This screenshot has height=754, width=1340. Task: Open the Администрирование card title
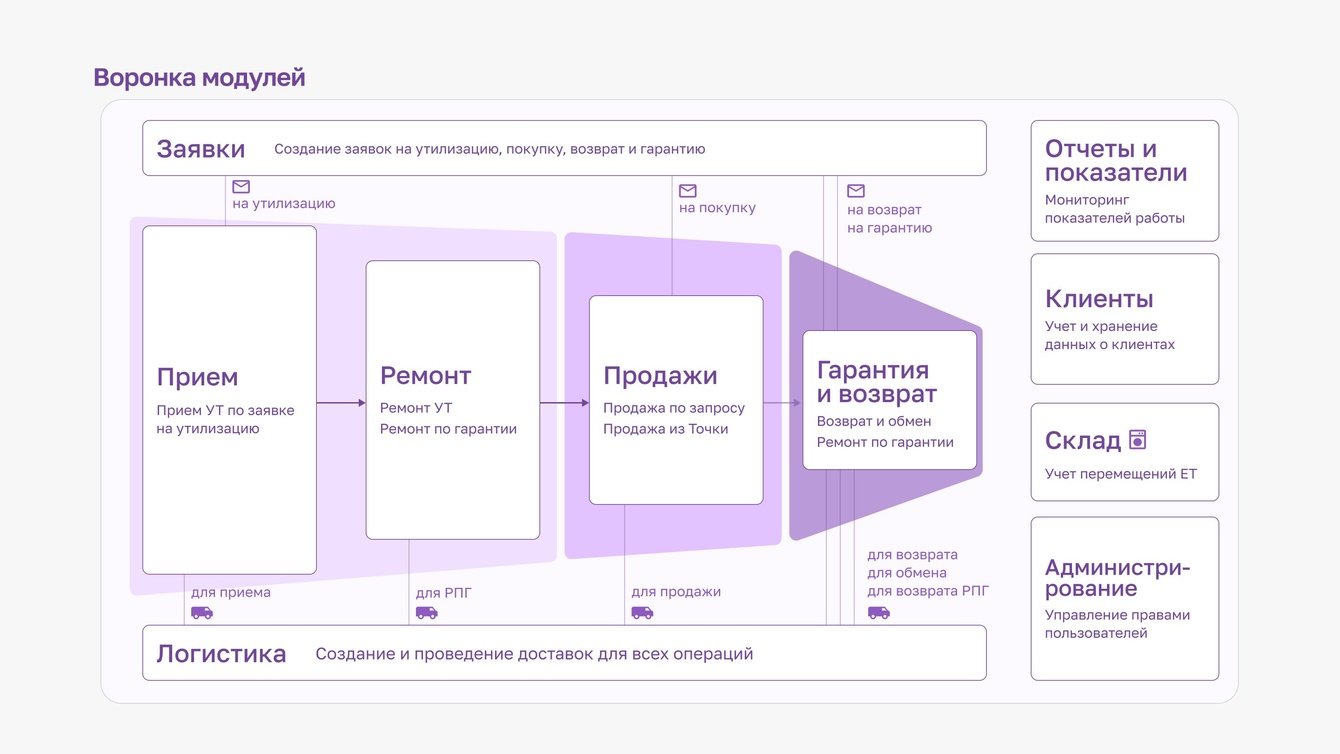(x=1118, y=578)
